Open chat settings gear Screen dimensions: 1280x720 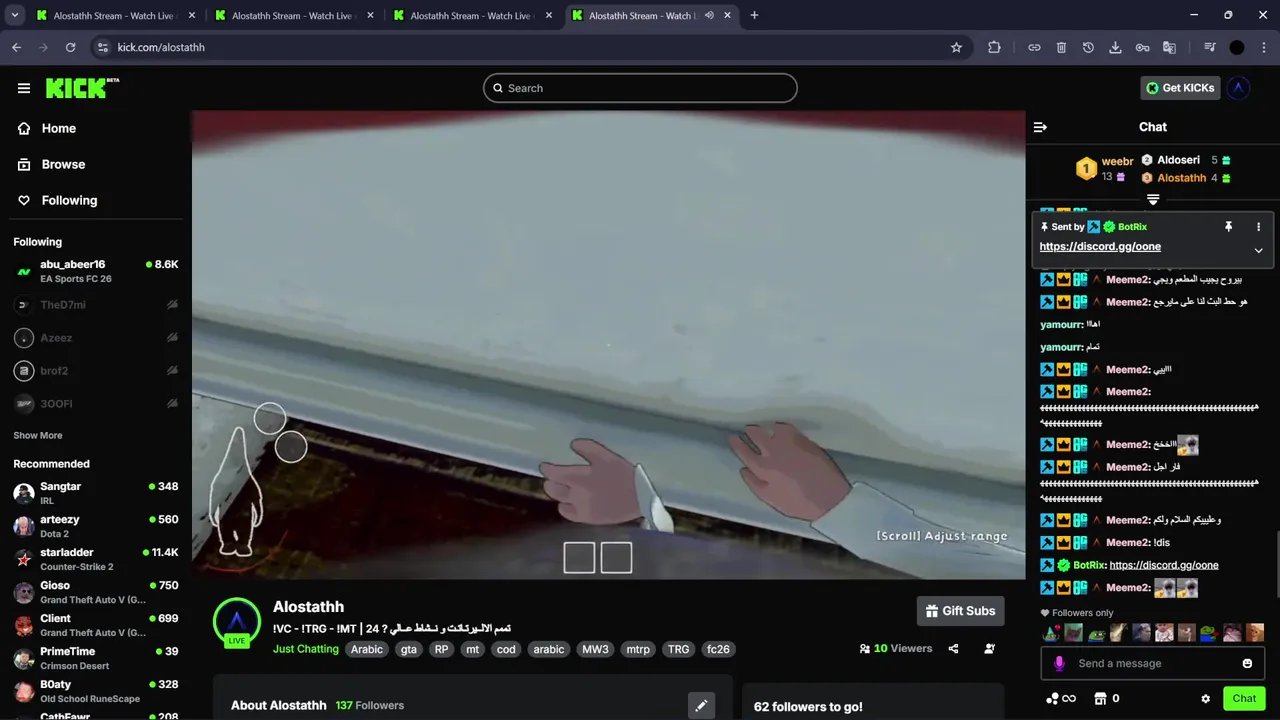(x=1205, y=699)
